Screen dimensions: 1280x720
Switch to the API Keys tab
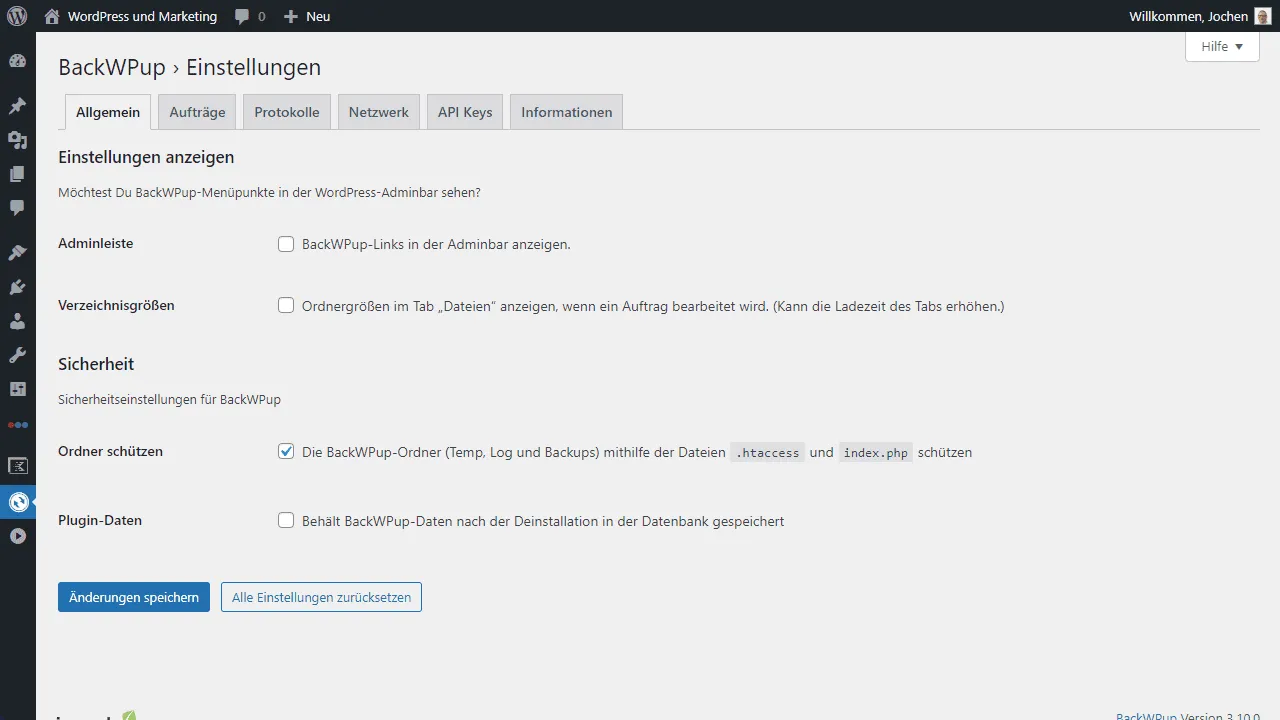pos(465,112)
